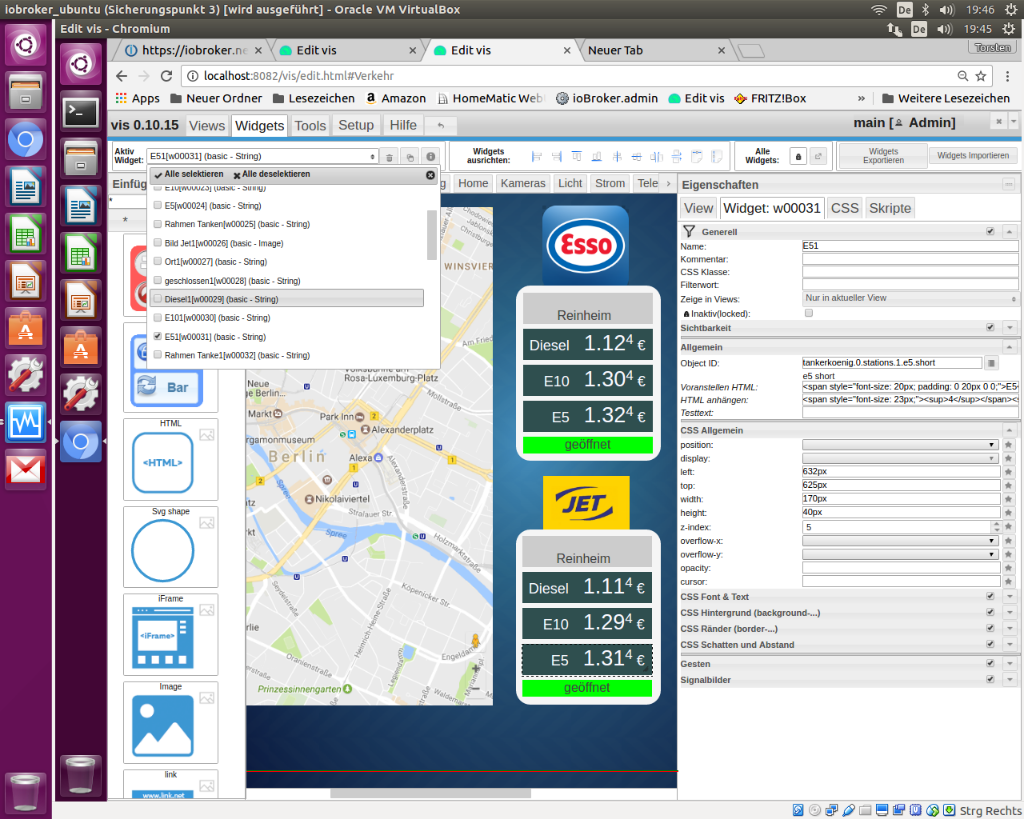The width and height of the screenshot is (1024, 819).
Task: Open the Object ID selector button
Action: coord(991,363)
